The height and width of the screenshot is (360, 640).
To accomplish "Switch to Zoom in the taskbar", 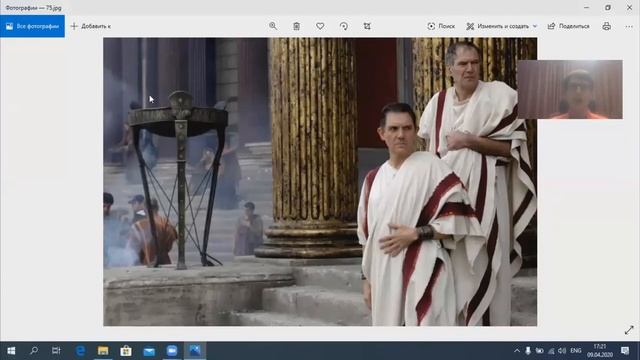I will pyautogui.click(x=172, y=351).
